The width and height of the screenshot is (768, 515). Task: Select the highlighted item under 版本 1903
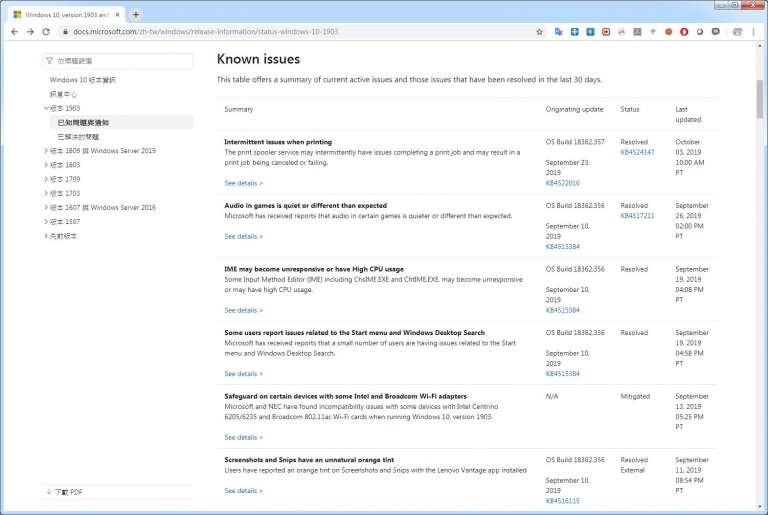(x=121, y=123)
